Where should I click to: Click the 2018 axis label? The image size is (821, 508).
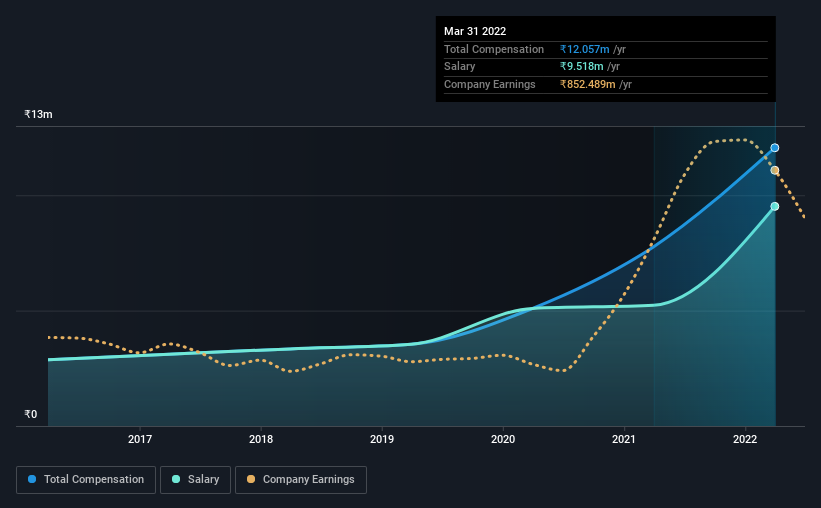tap(261, 439)
